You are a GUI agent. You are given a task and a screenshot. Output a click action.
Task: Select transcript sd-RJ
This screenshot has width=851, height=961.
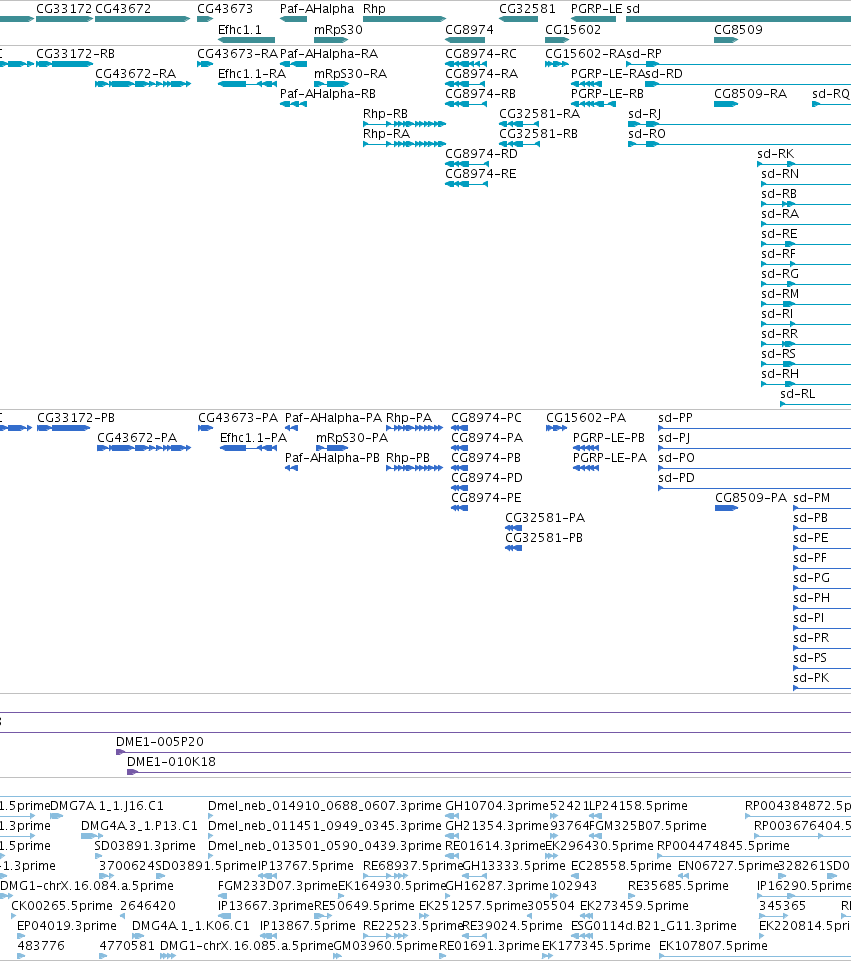645,114
